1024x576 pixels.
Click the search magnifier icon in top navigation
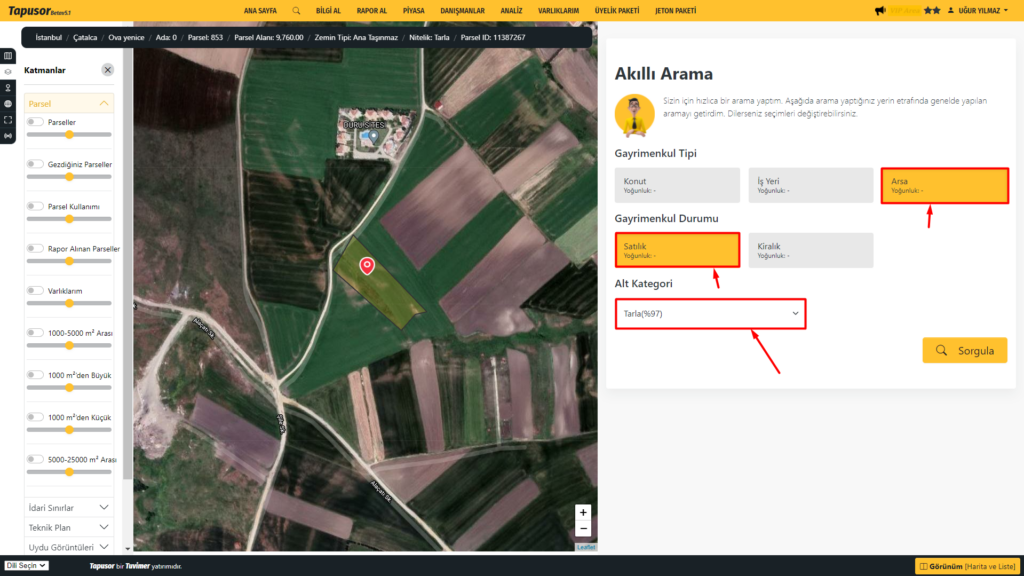296,10
